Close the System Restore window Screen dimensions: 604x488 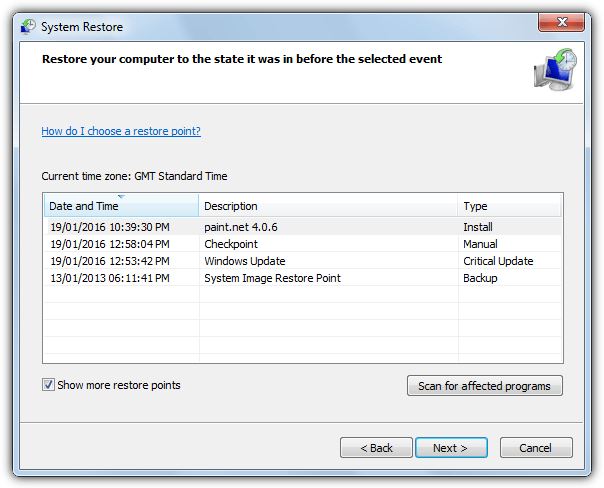(562, 22)
